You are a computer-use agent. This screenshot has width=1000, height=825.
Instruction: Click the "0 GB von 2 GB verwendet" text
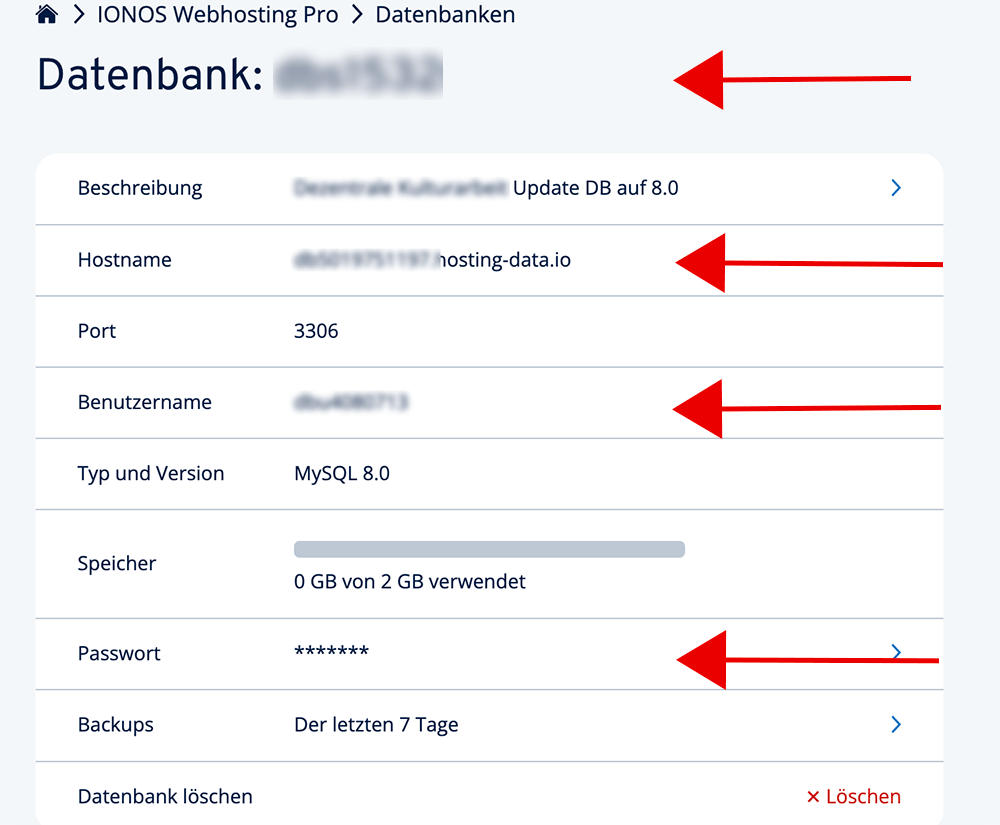[409, 581]
